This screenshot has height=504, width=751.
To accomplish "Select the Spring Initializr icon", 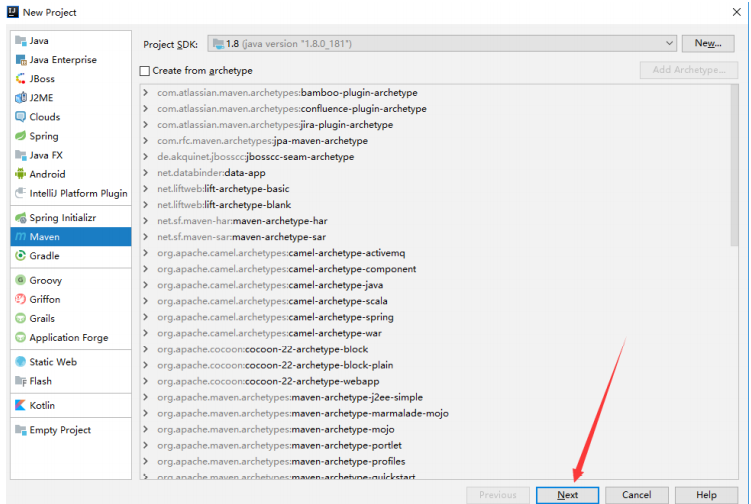I will [x=21, y=218].
